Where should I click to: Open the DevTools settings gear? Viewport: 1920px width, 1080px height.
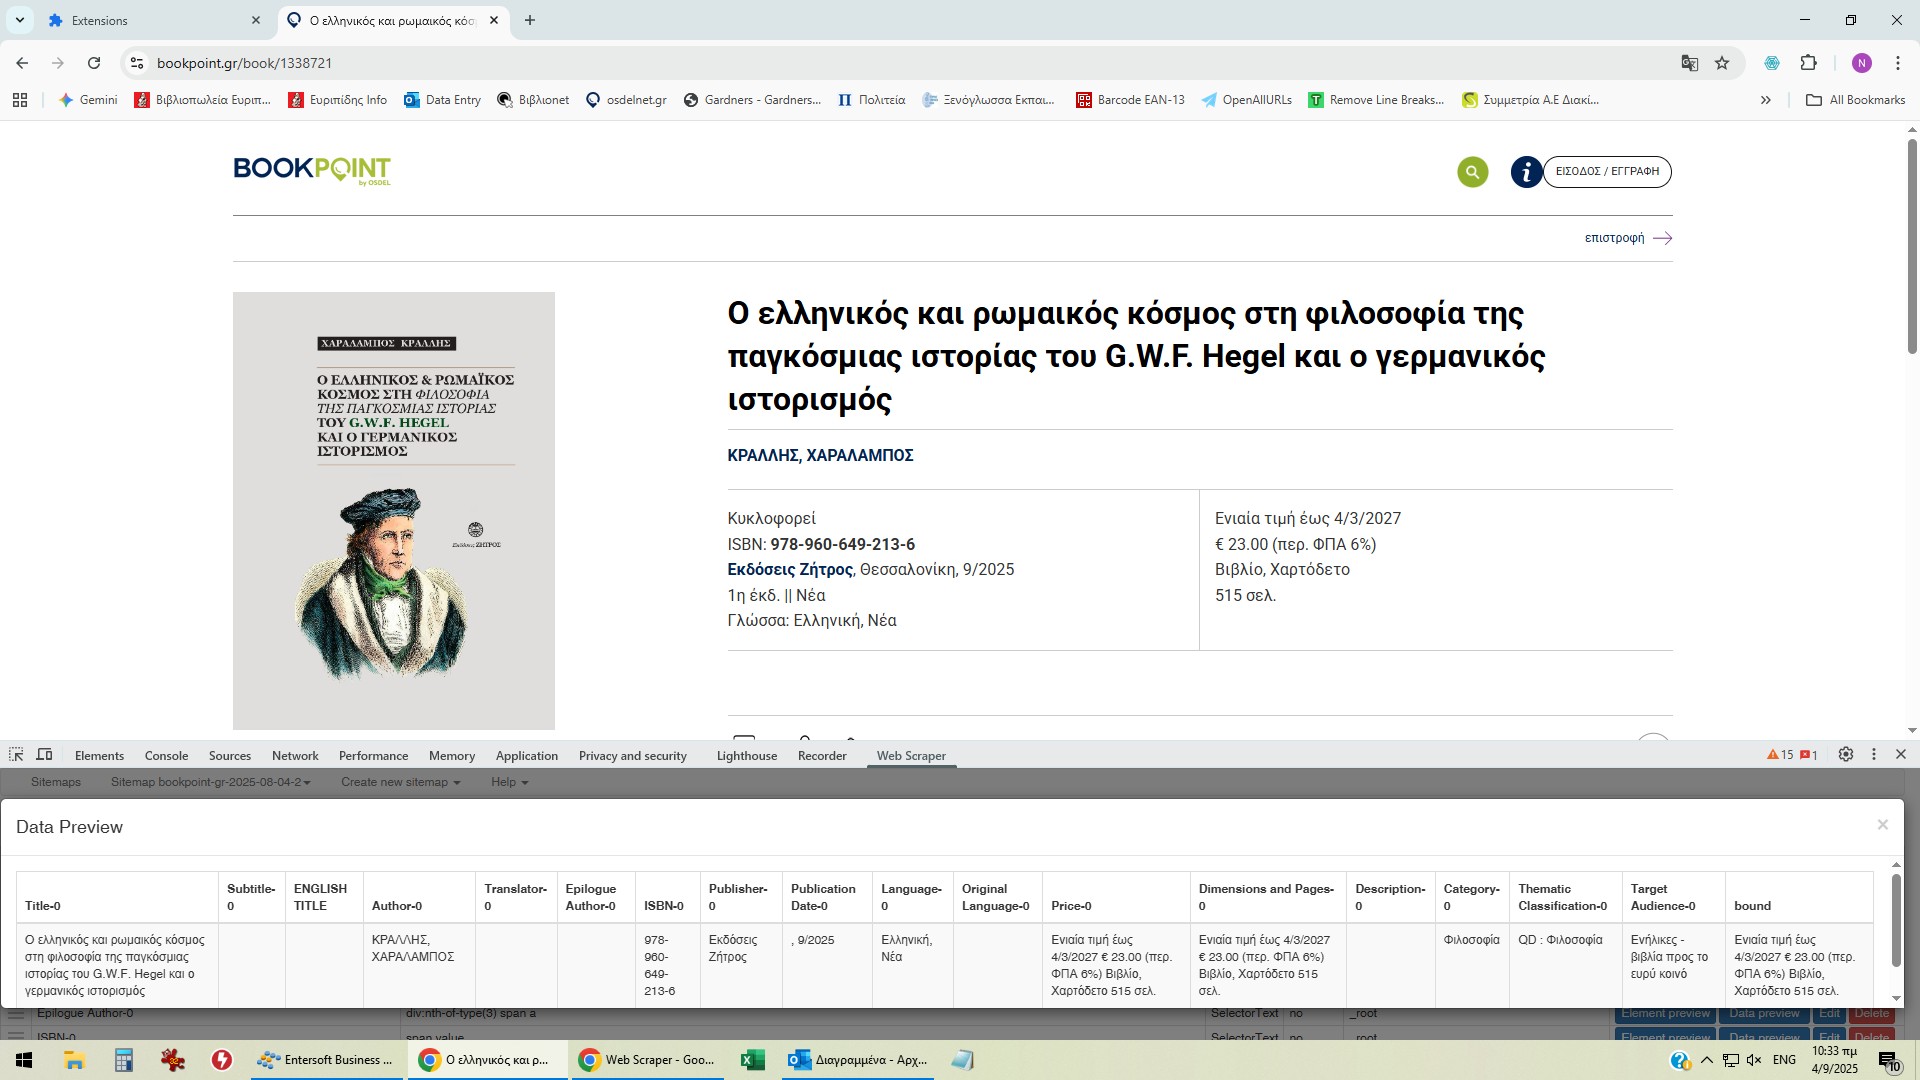(x=1846, y=755)
